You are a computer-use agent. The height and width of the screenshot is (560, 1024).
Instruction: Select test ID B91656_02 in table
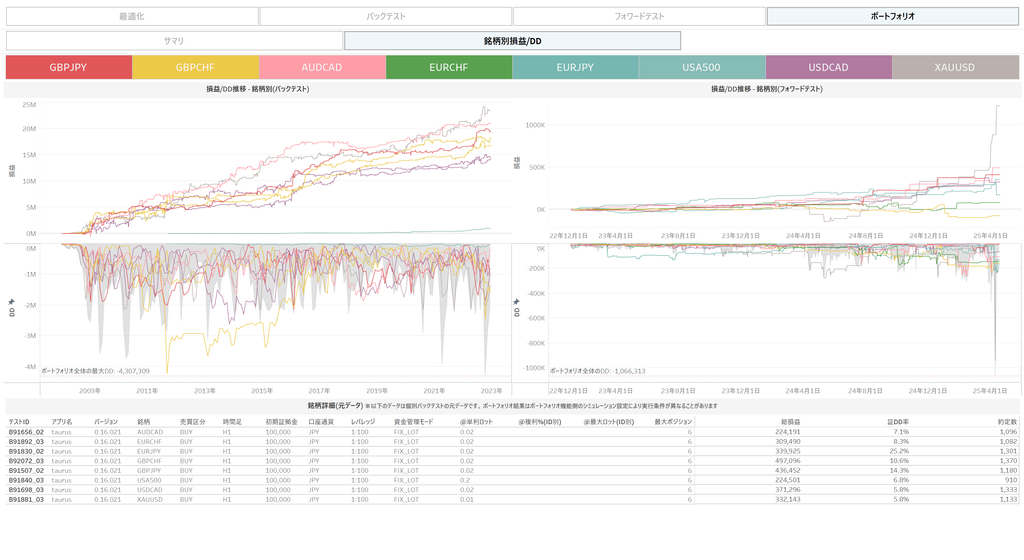pos(26,432)
